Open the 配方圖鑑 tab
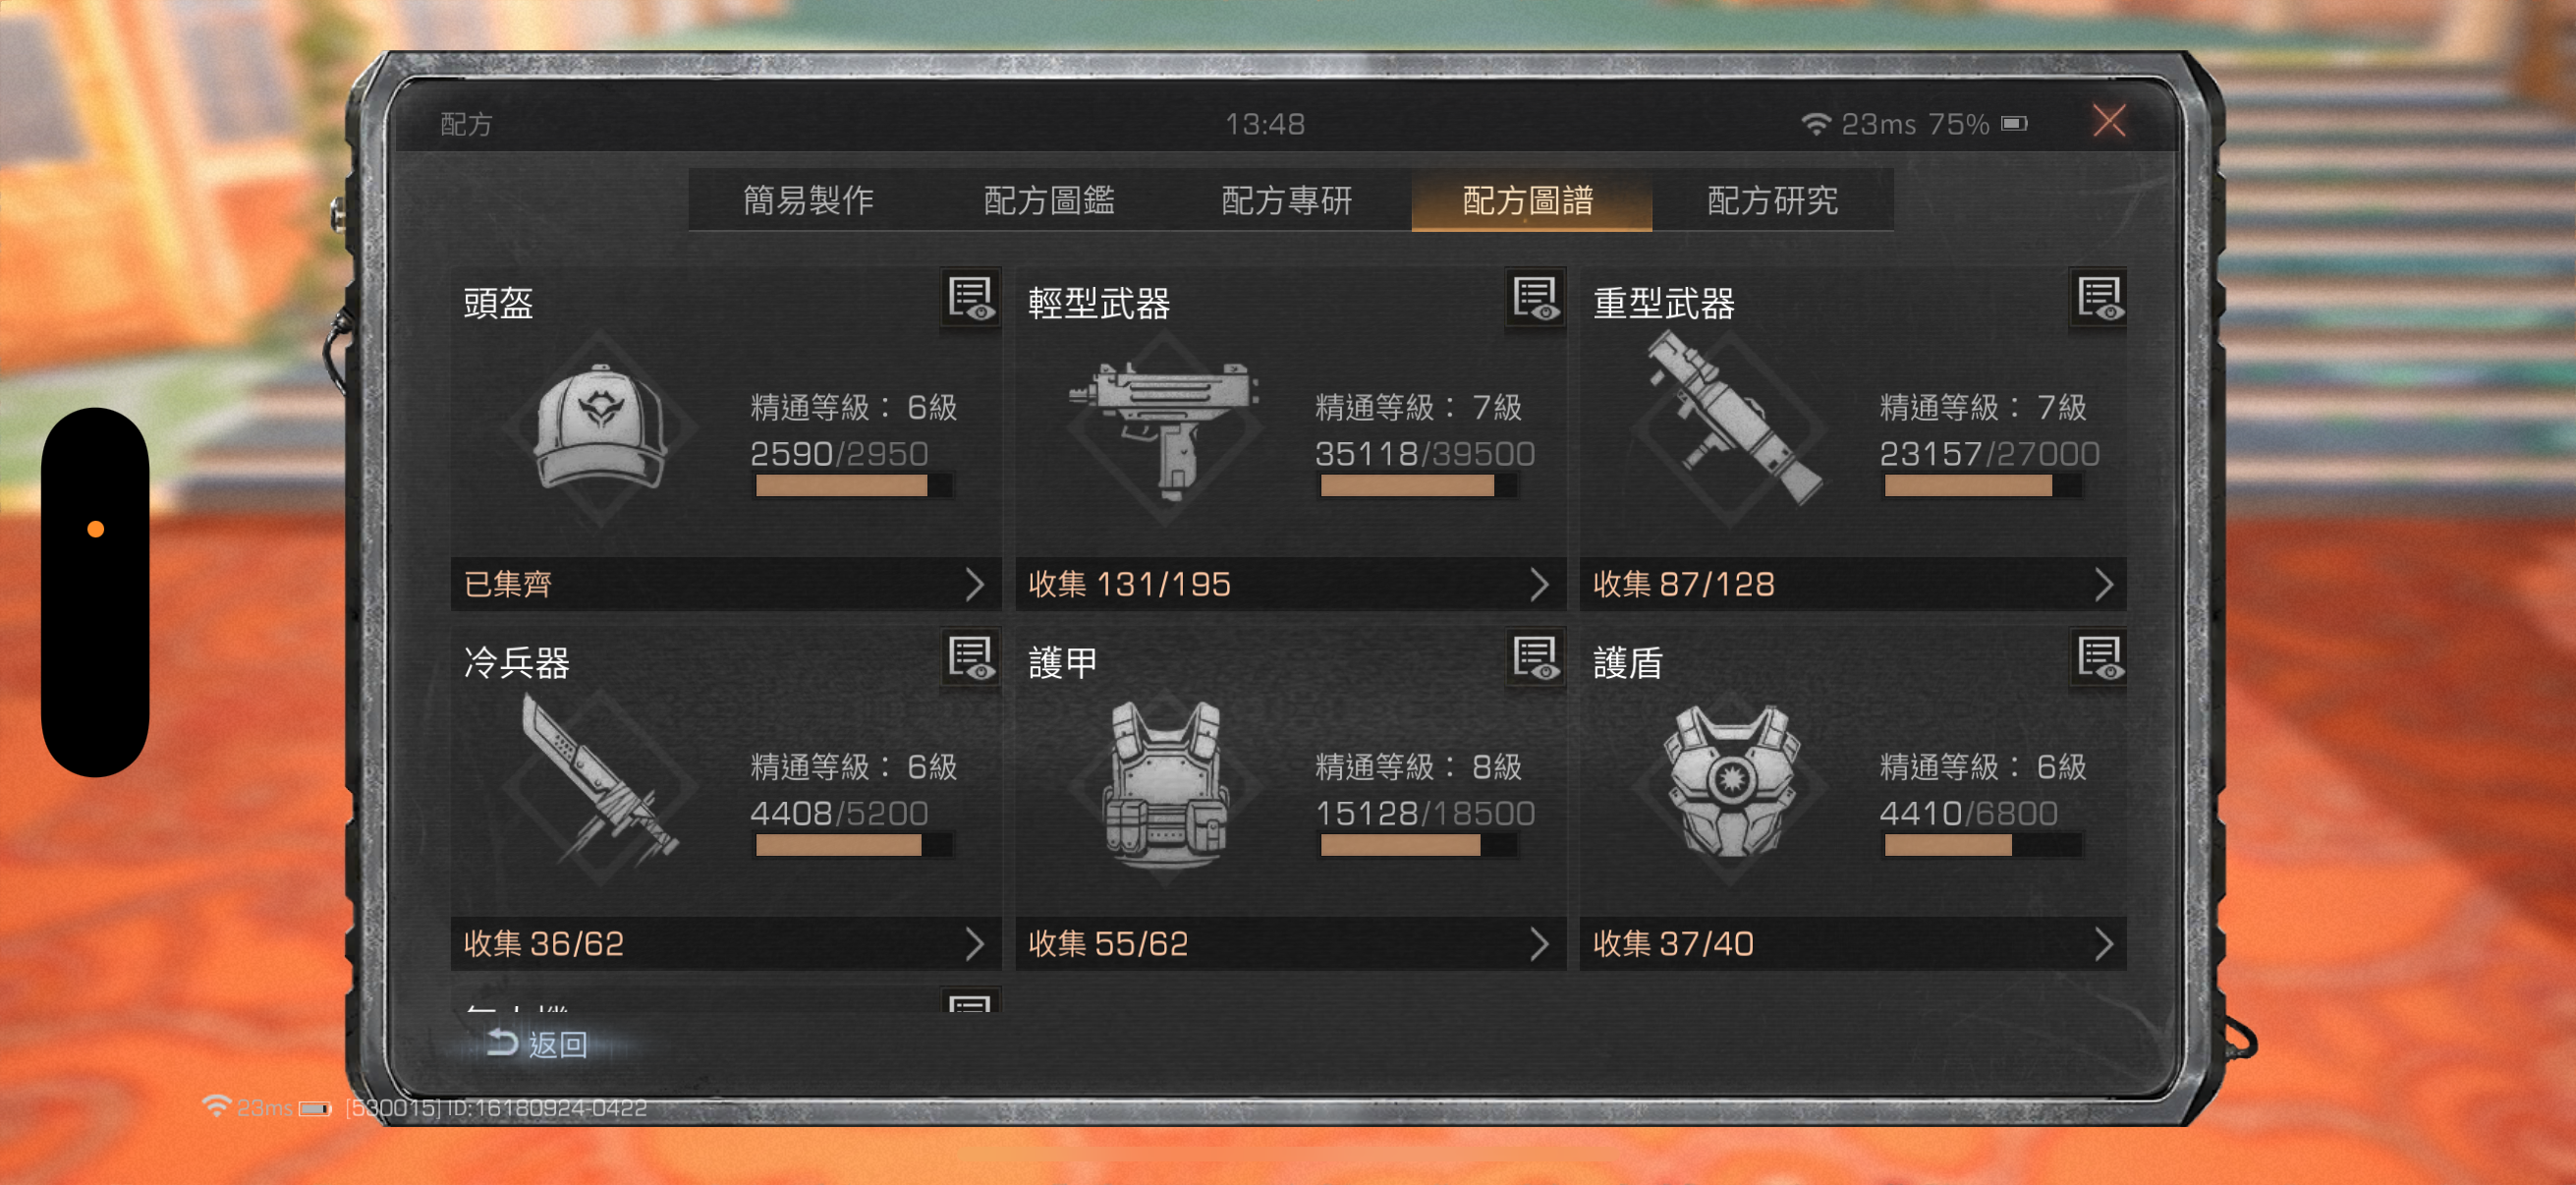The width and height of the screenshot is (2576, 1185). point(1049,201)
